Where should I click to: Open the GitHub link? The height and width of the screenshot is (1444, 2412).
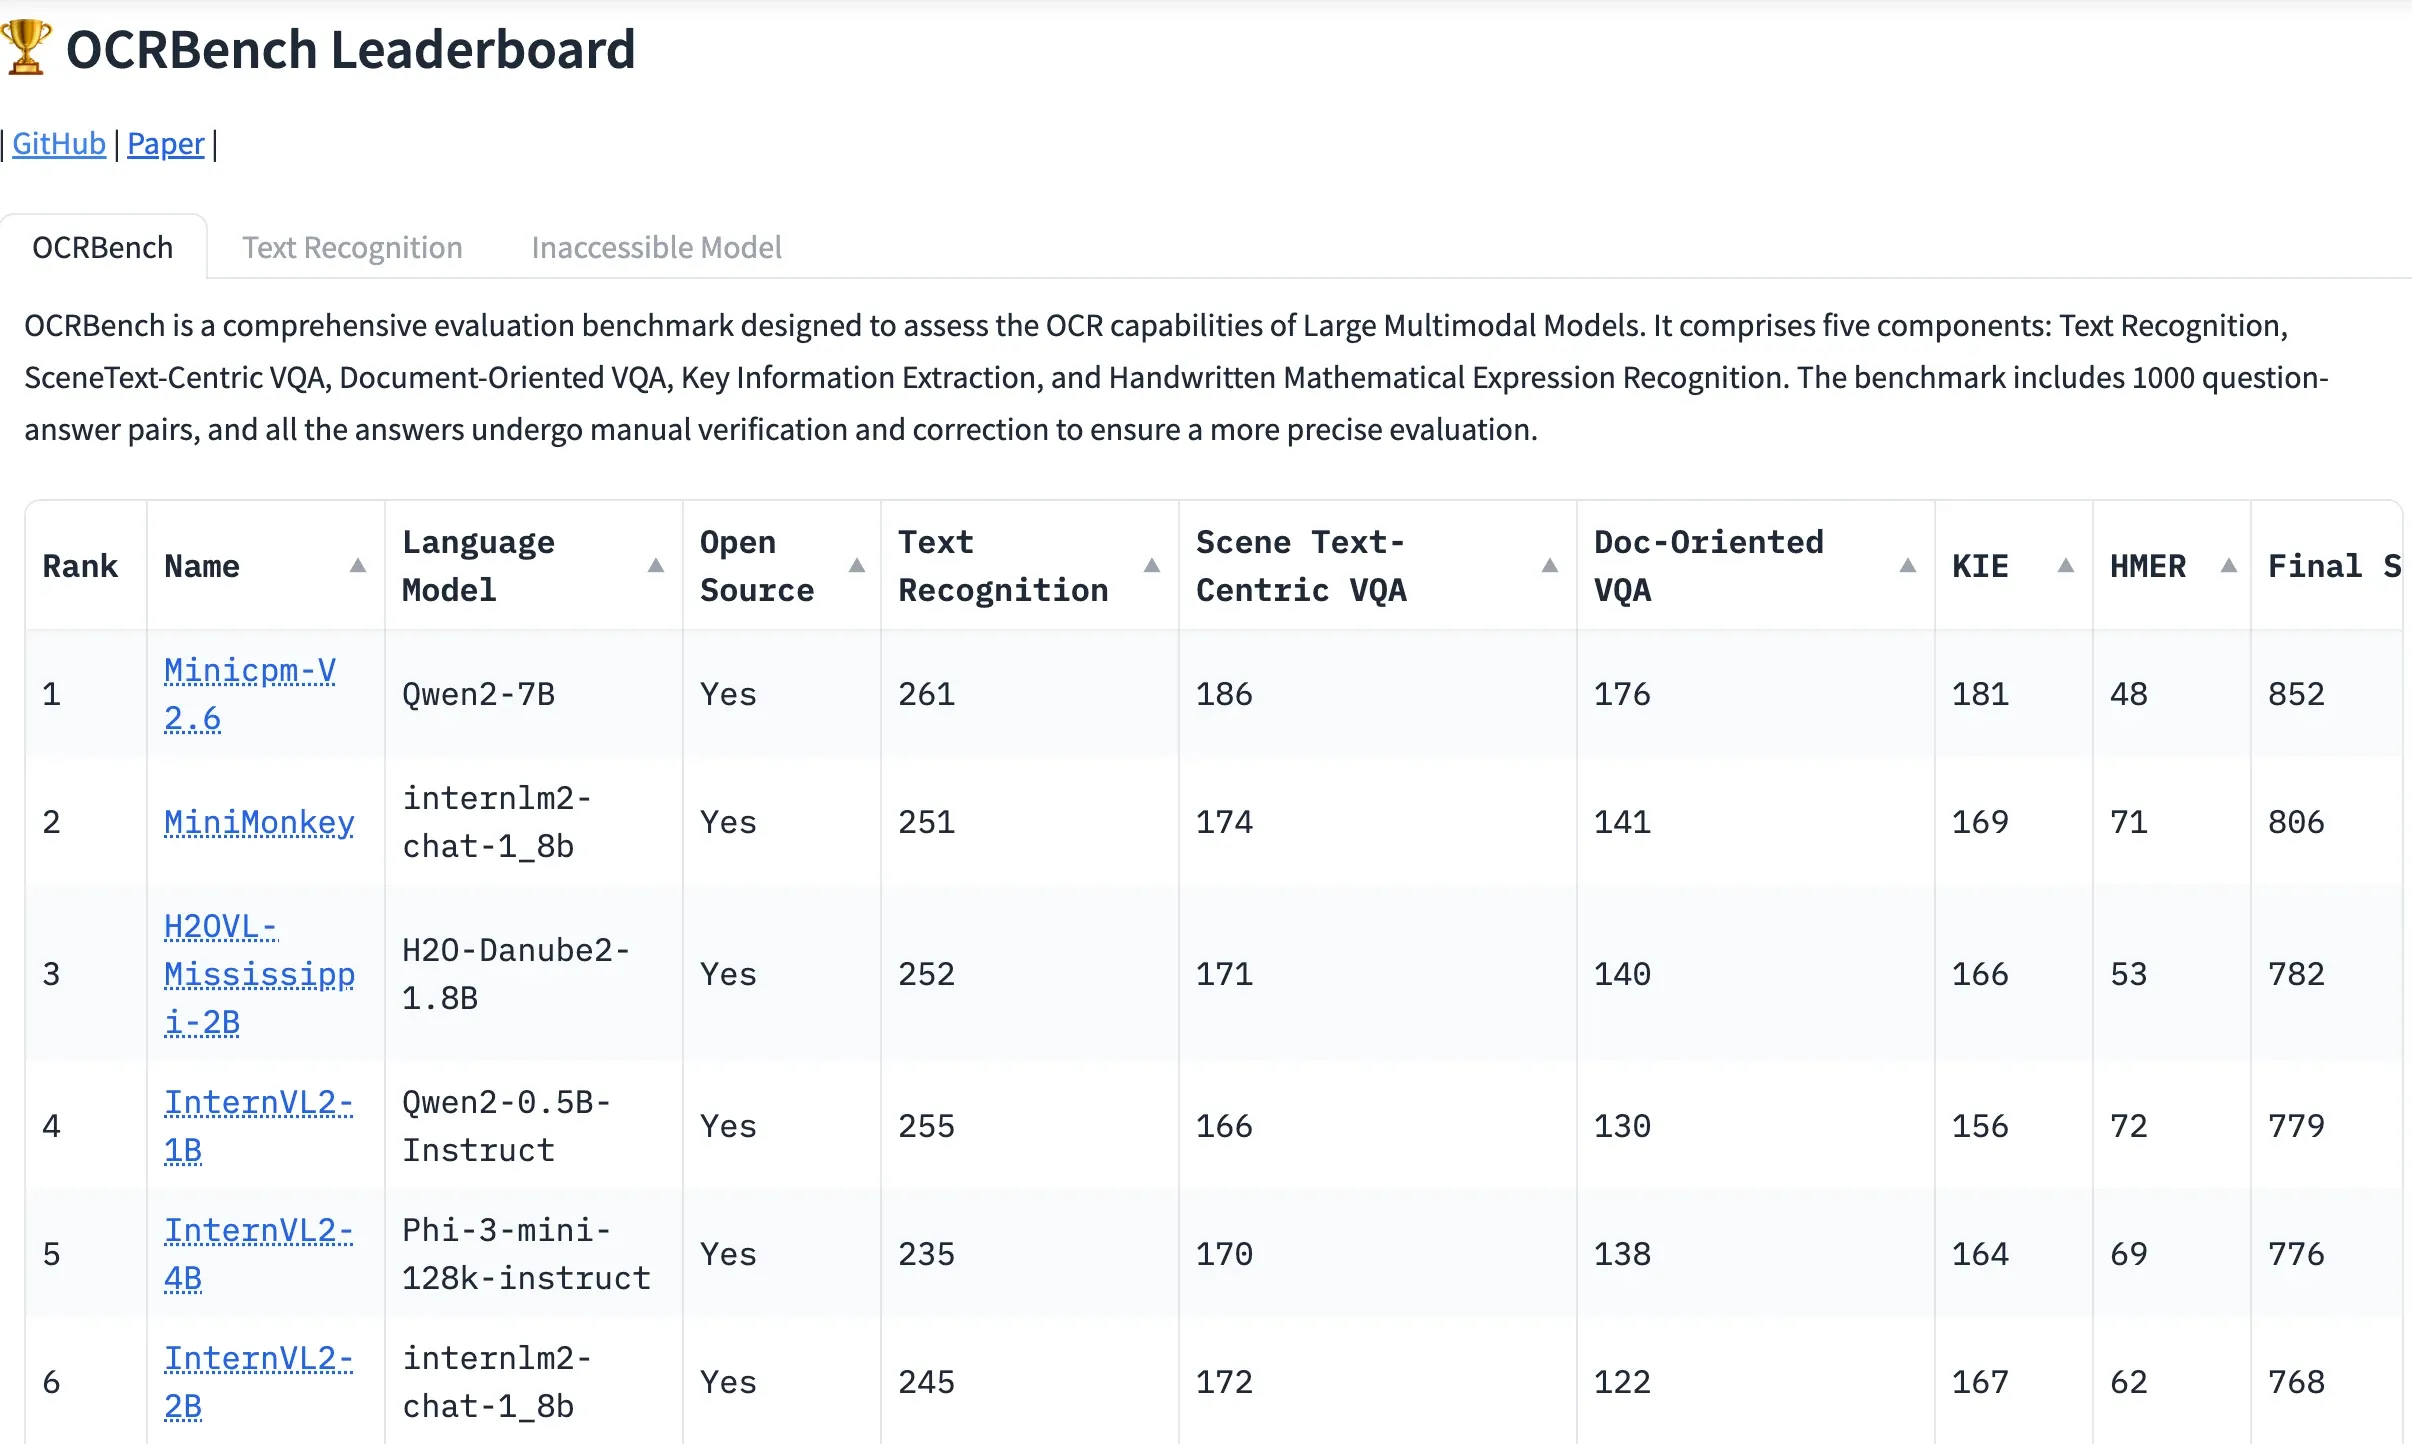click(58, 143)
